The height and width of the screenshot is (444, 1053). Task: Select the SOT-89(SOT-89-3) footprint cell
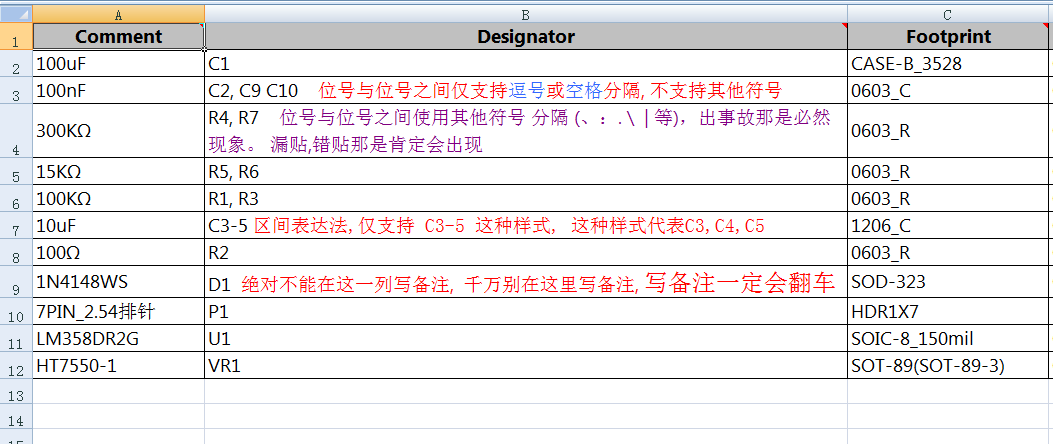948,366
